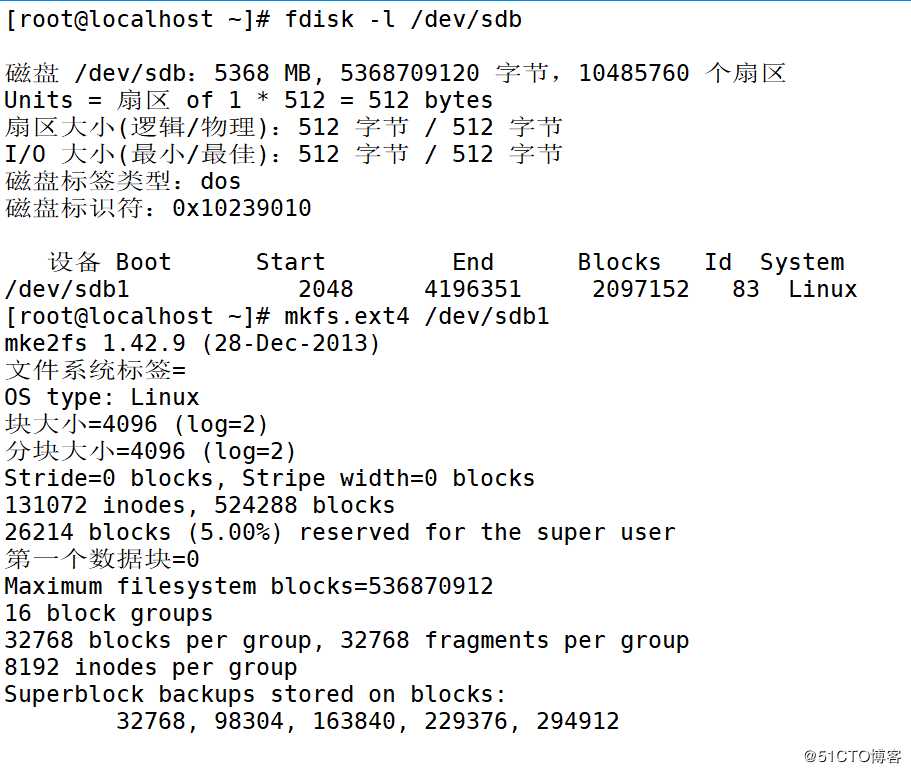The image size is (911, 773).
Task: Click the "8192 inodes per group" line
Action: (x=151, y=667)
